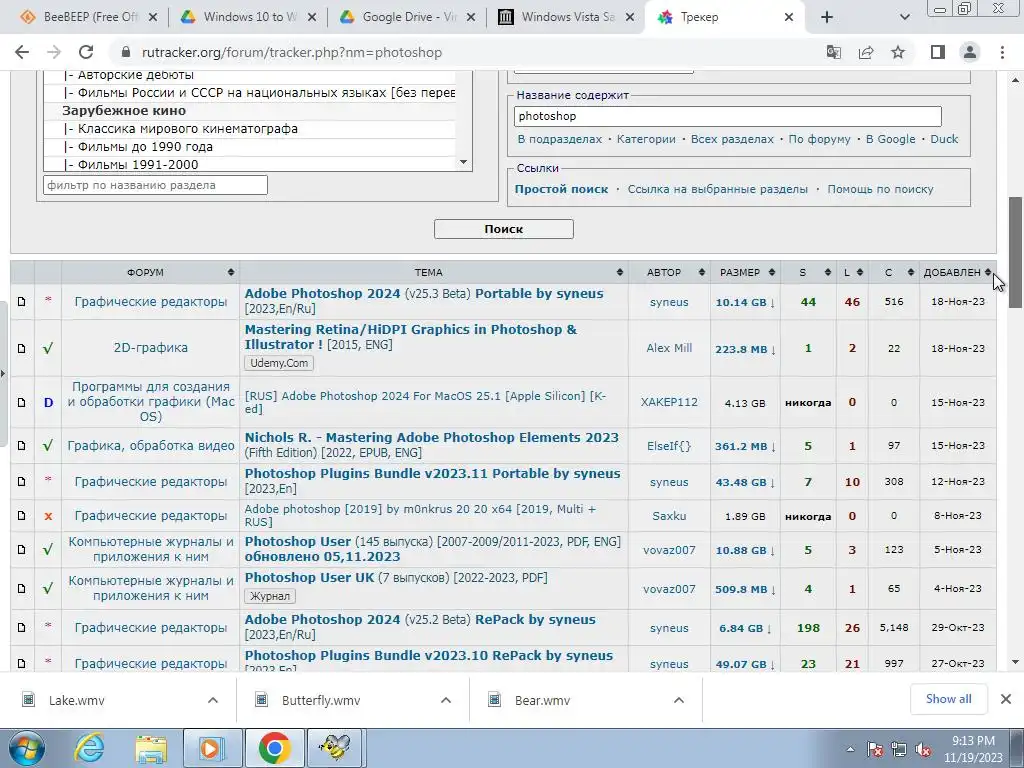Open the 2D-графика forum link
Image resolution: width=1024 pixels, height=768 pixels.
coord(150,347)
